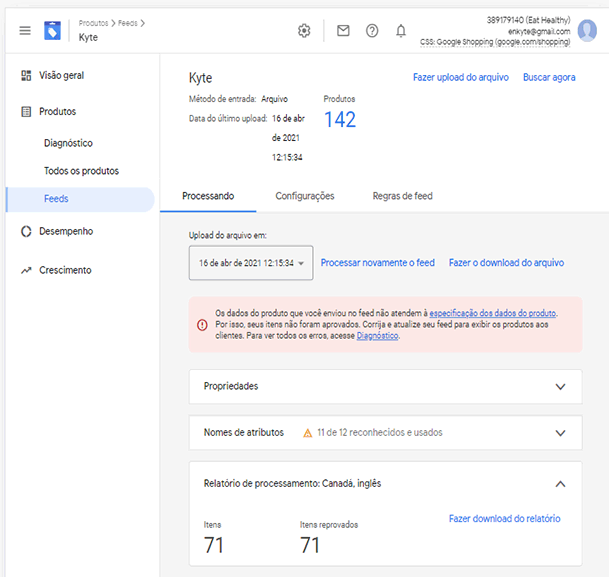Select Feeds in the sidebar
Screen dimensions: 609x577
80,199
